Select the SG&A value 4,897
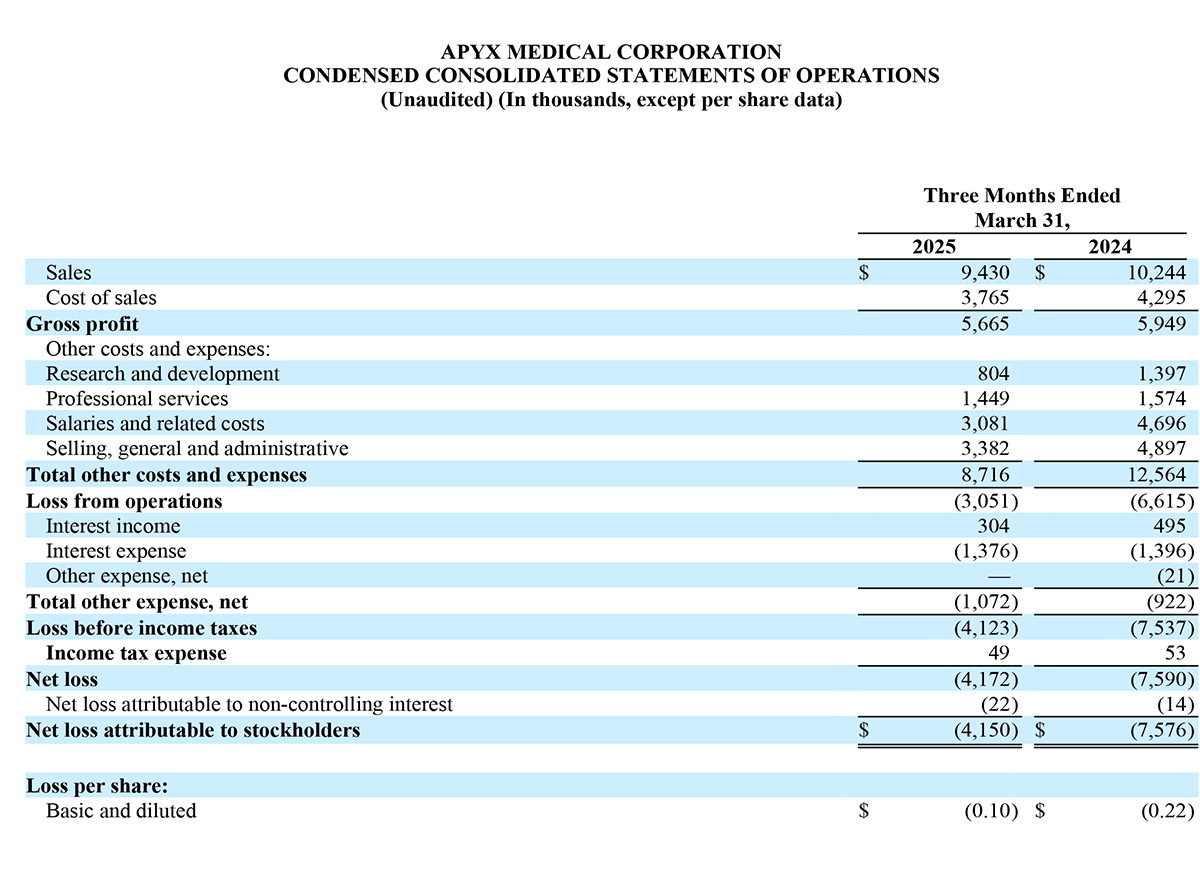Screen dimensions: 1200x875 click(x=1160, y=449)
